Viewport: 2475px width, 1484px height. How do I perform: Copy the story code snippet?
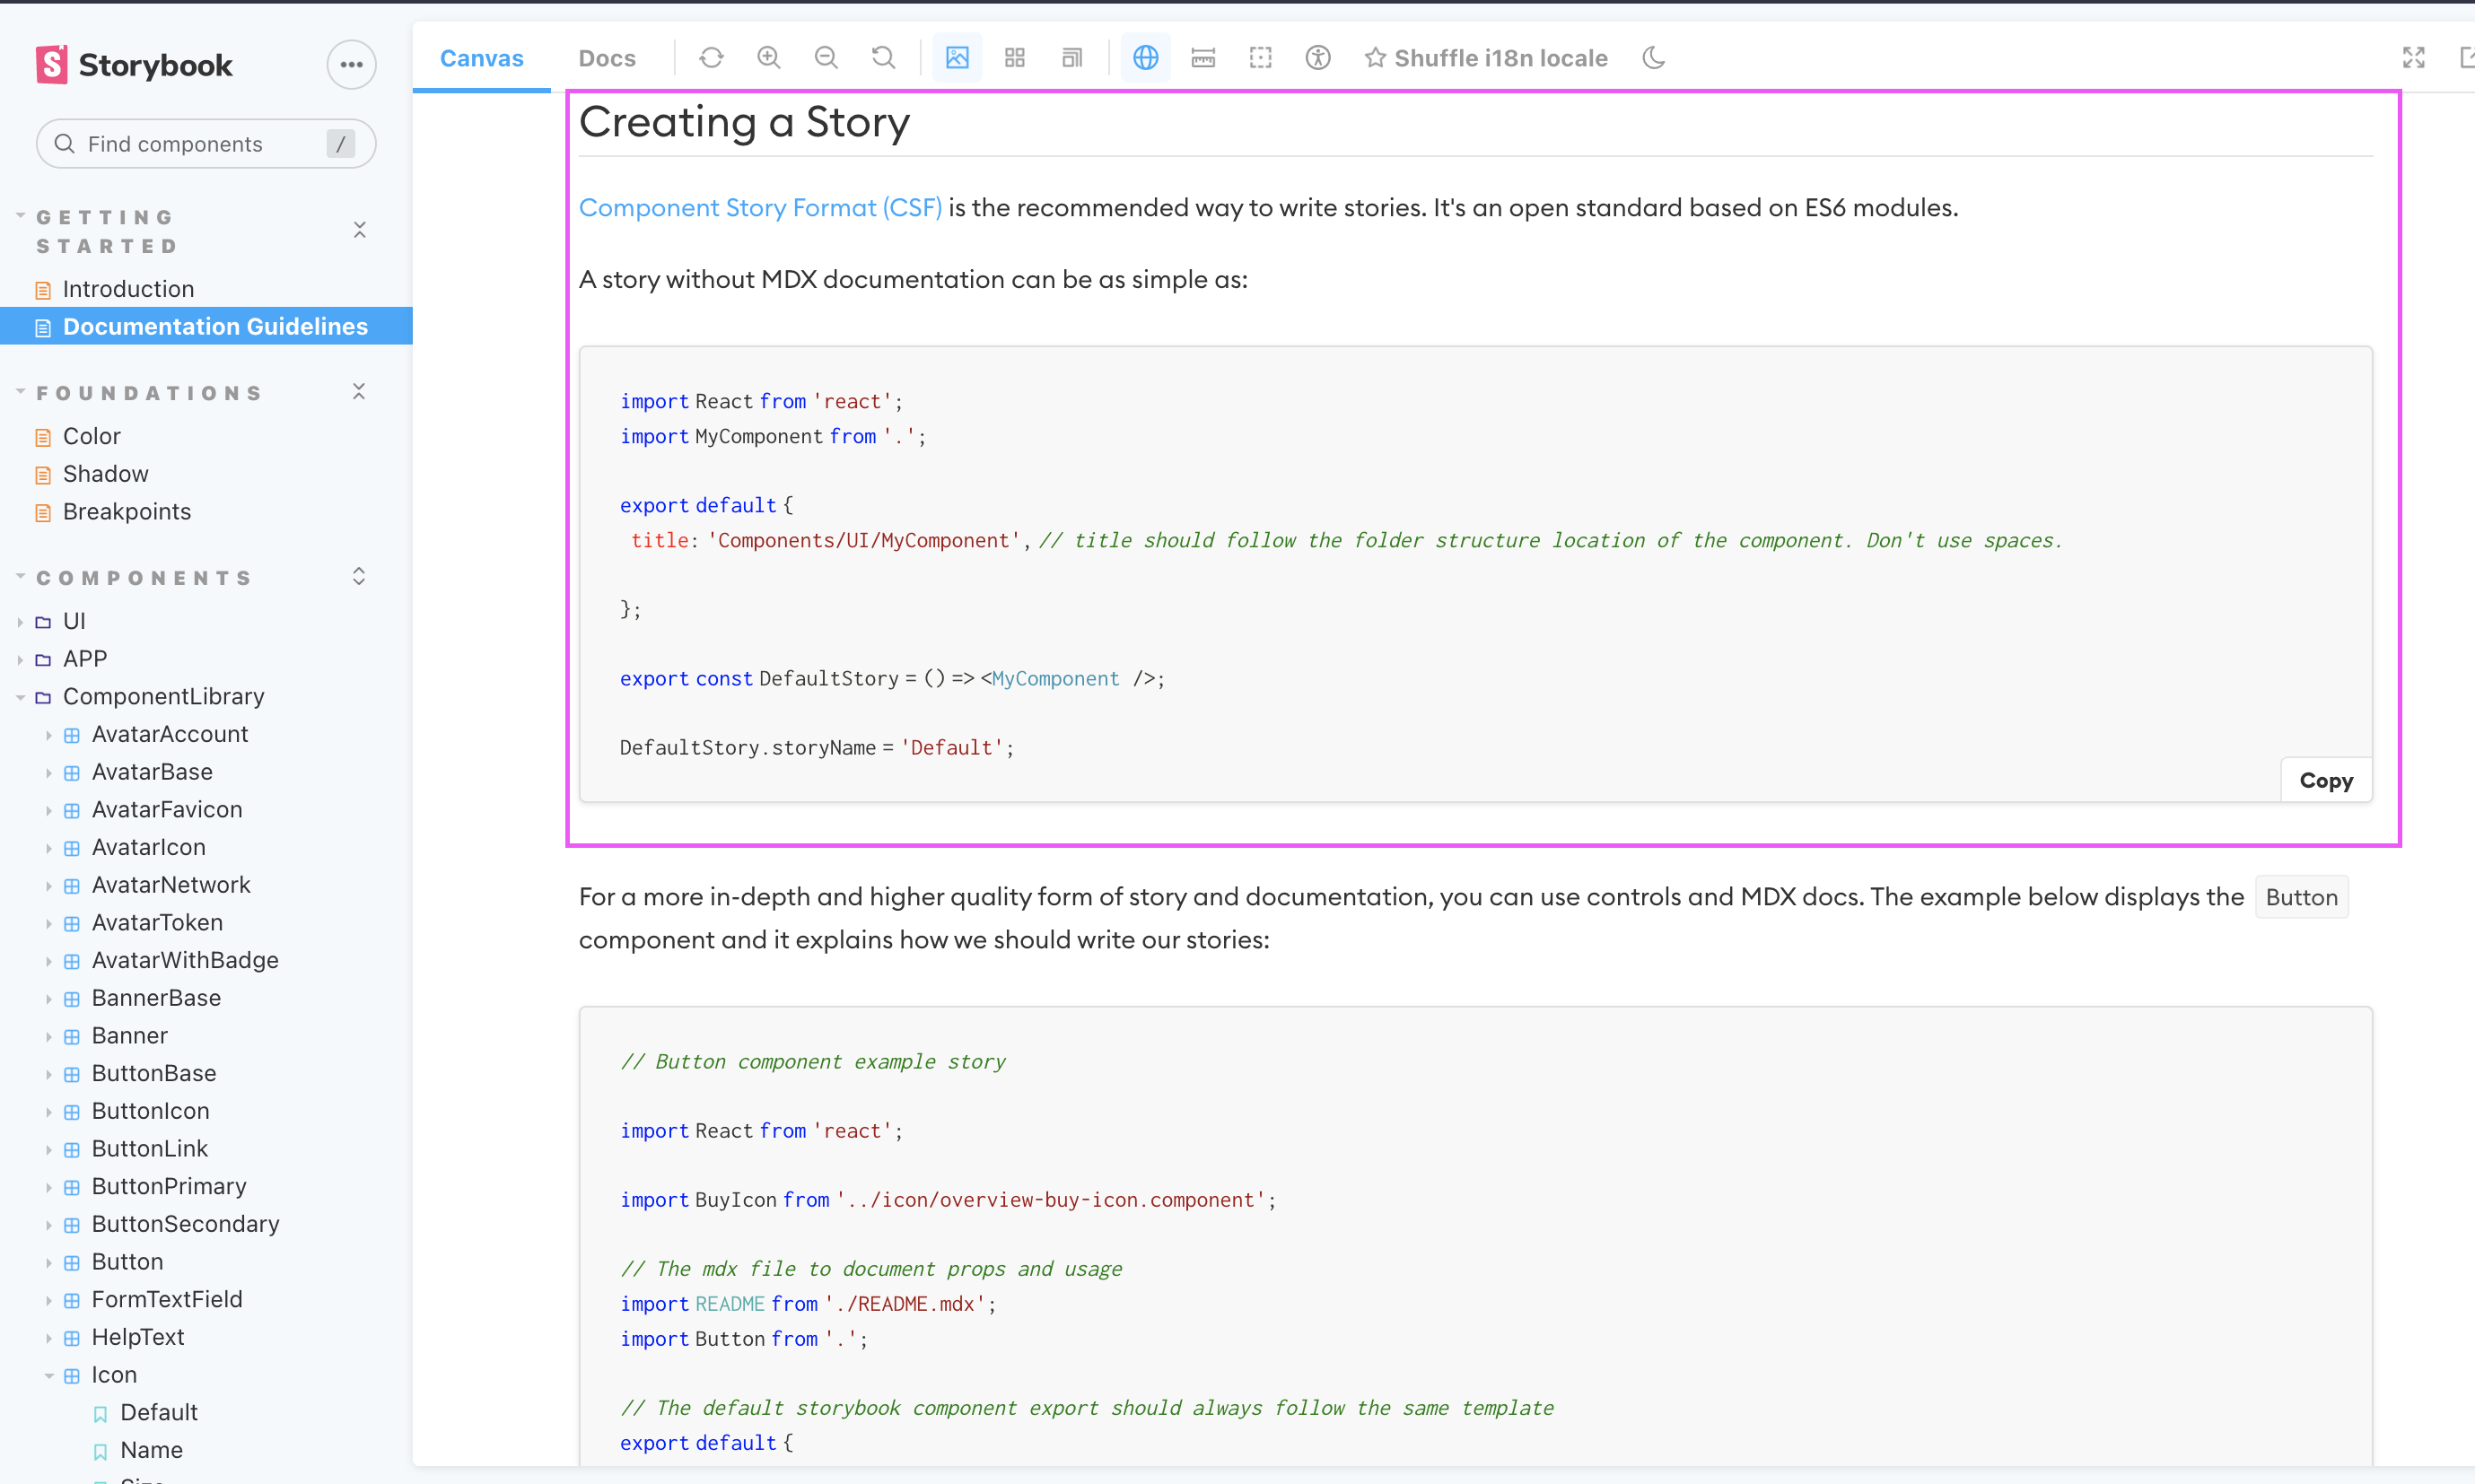[2325, 780]
